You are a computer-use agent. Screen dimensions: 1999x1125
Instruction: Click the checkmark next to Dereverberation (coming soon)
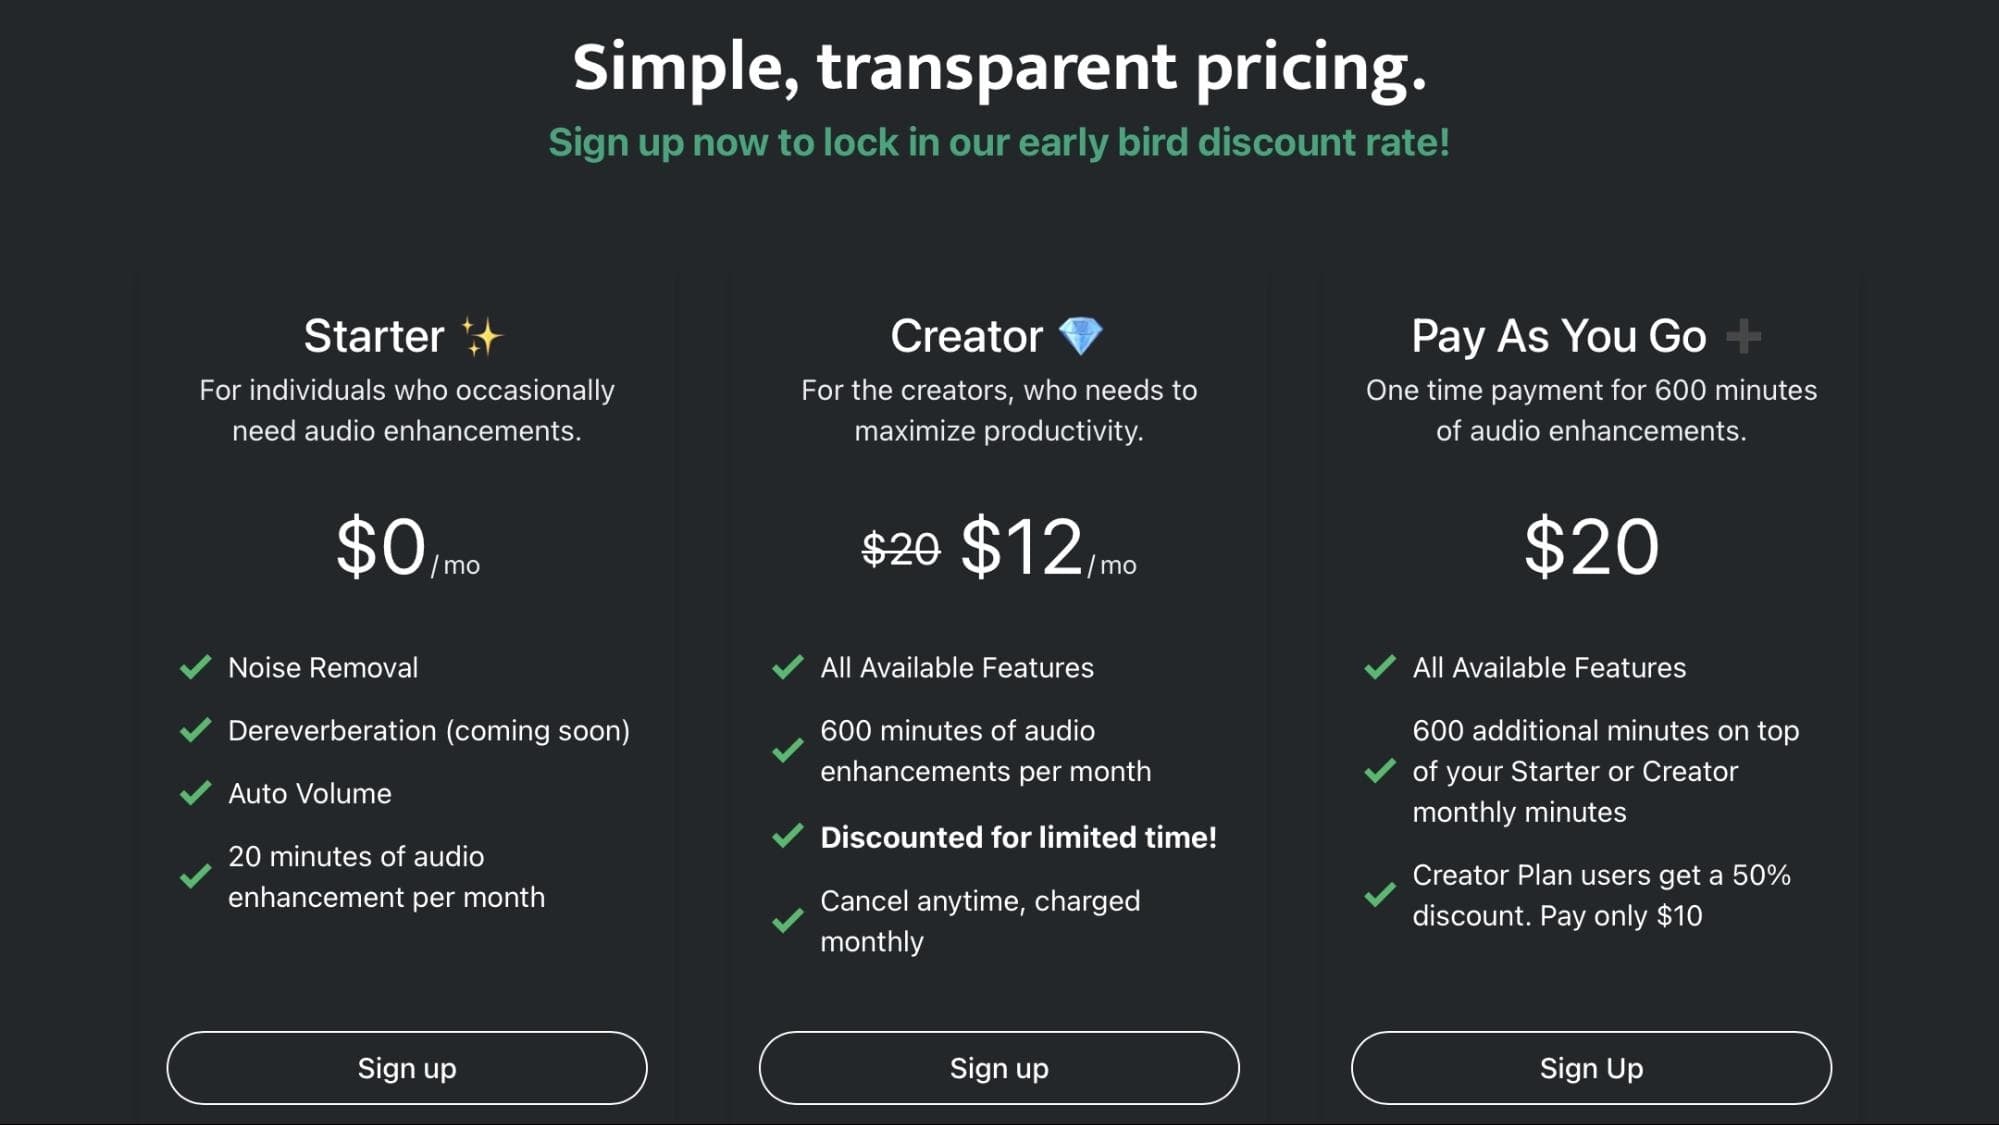(195, 730)
